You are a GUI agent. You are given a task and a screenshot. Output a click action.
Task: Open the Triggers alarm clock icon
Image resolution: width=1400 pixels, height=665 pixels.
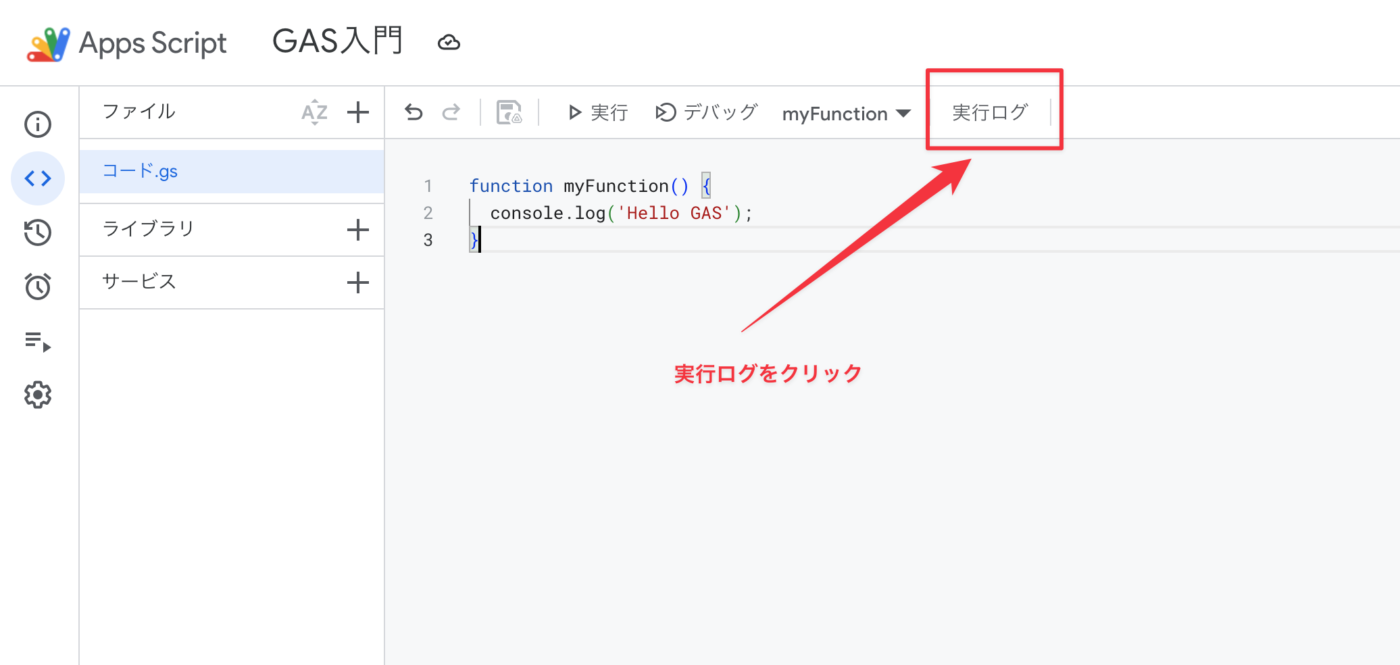click(38, 287)
